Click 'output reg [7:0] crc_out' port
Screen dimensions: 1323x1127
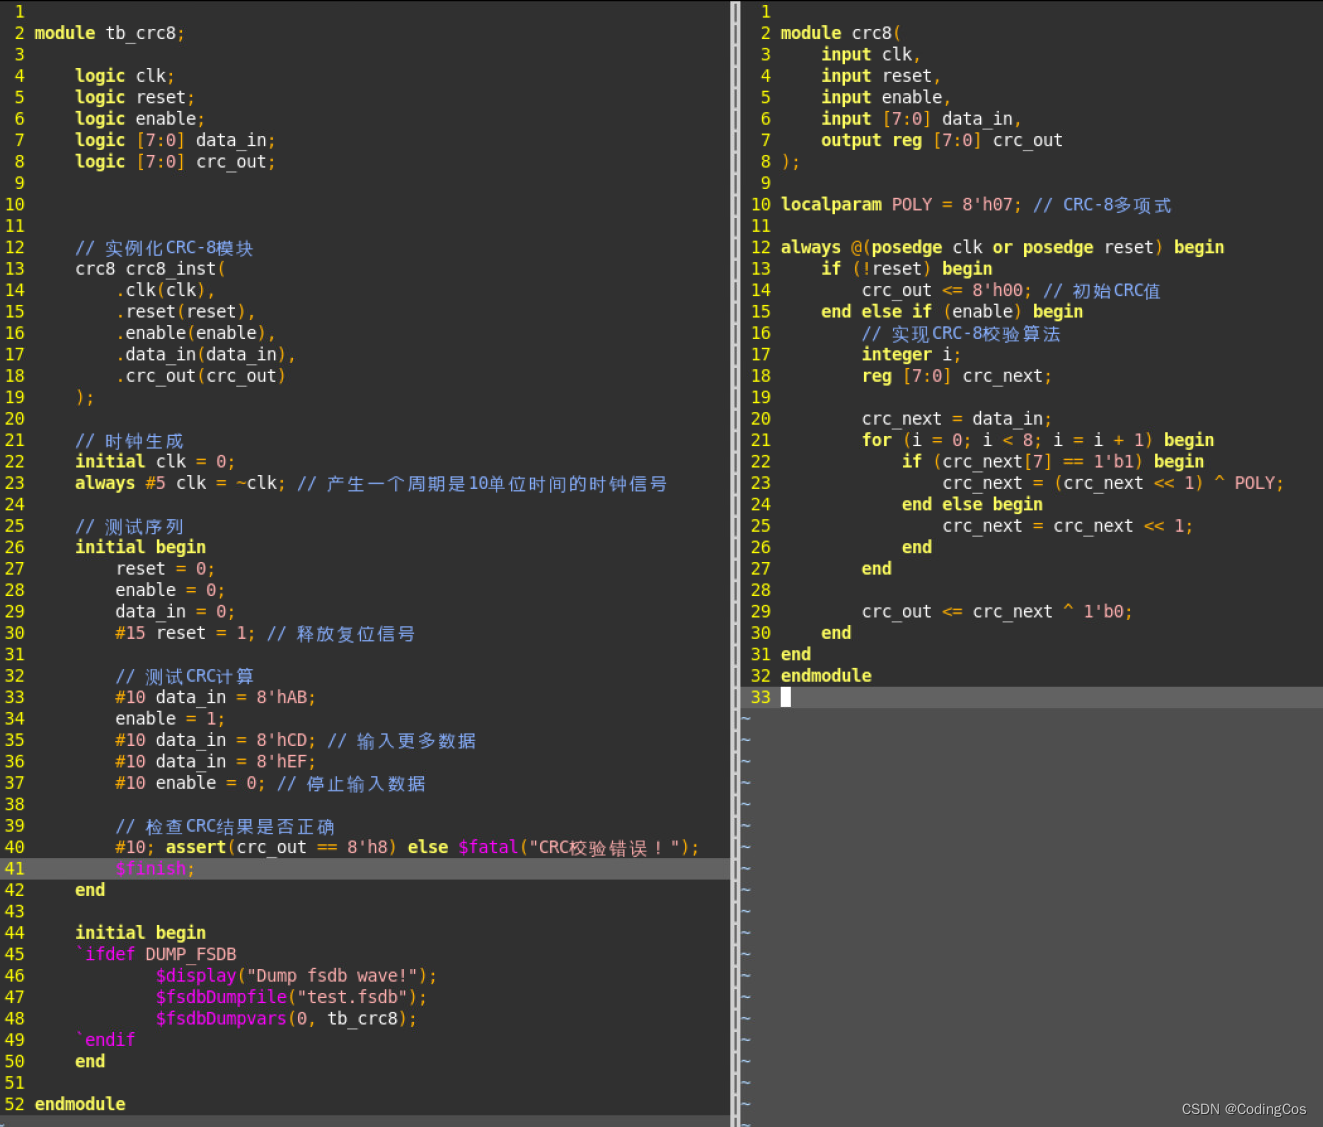pyautogui.click(x=942, y=140)
